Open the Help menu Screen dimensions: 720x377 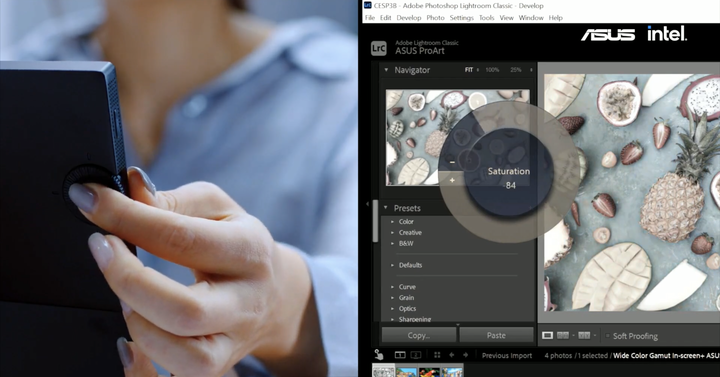pos(556,17)
